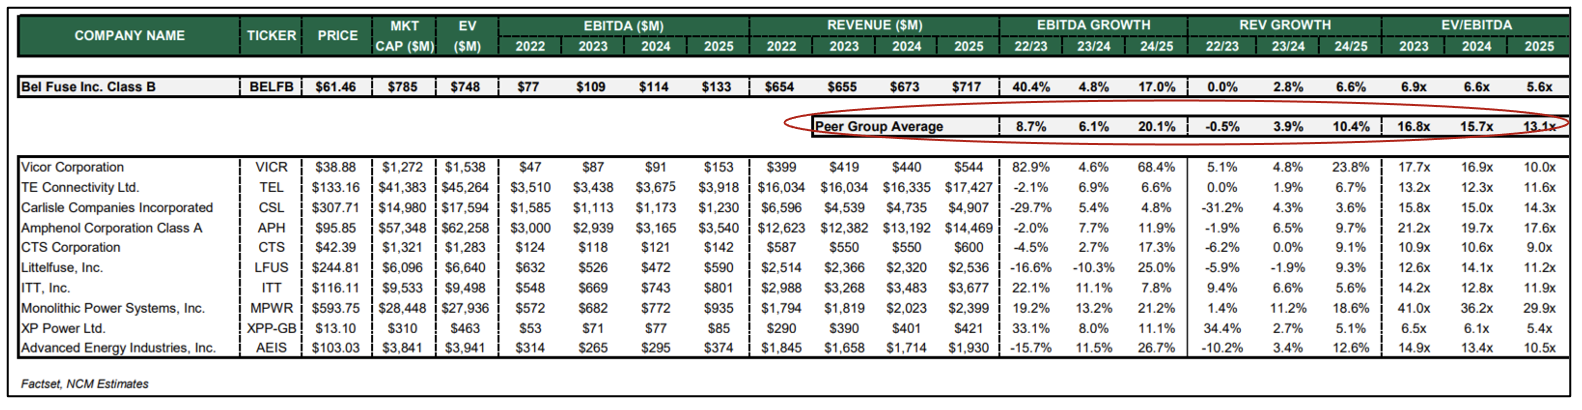Click Peer Group Average -0.5% cell
Image resolution: width=1582 pixels, height=410 pixels.
1223,127
